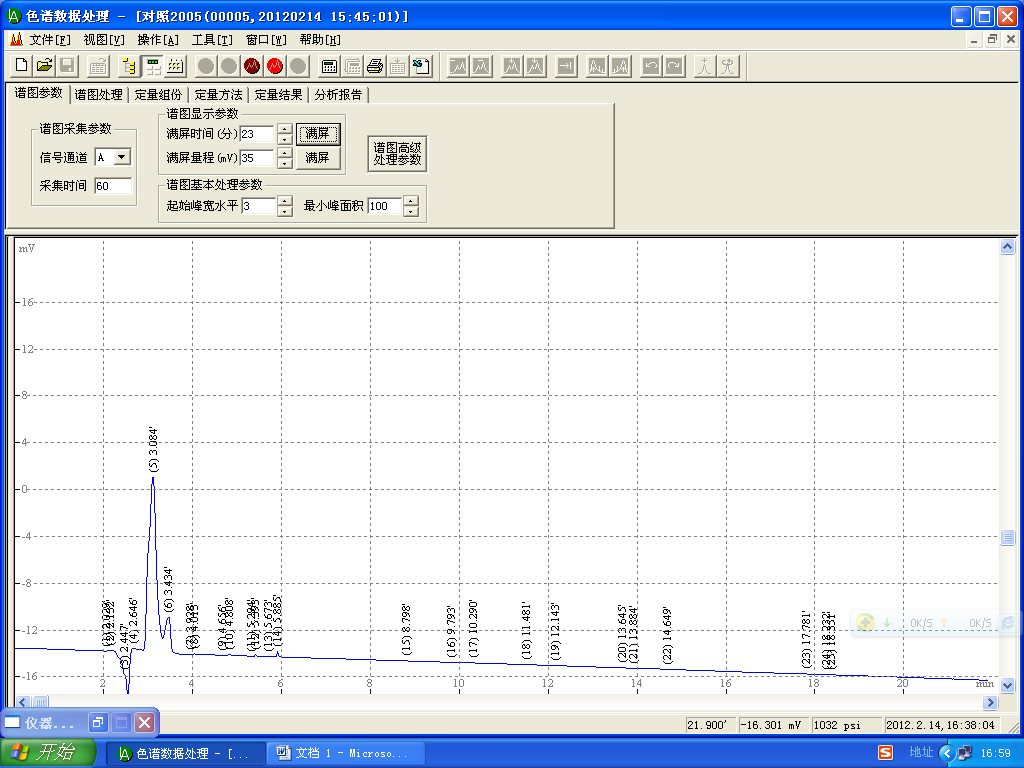This screenshot has width=1024, height=768.
Task: Increase 最小峰面积 with up spinner
Action: 411,201
